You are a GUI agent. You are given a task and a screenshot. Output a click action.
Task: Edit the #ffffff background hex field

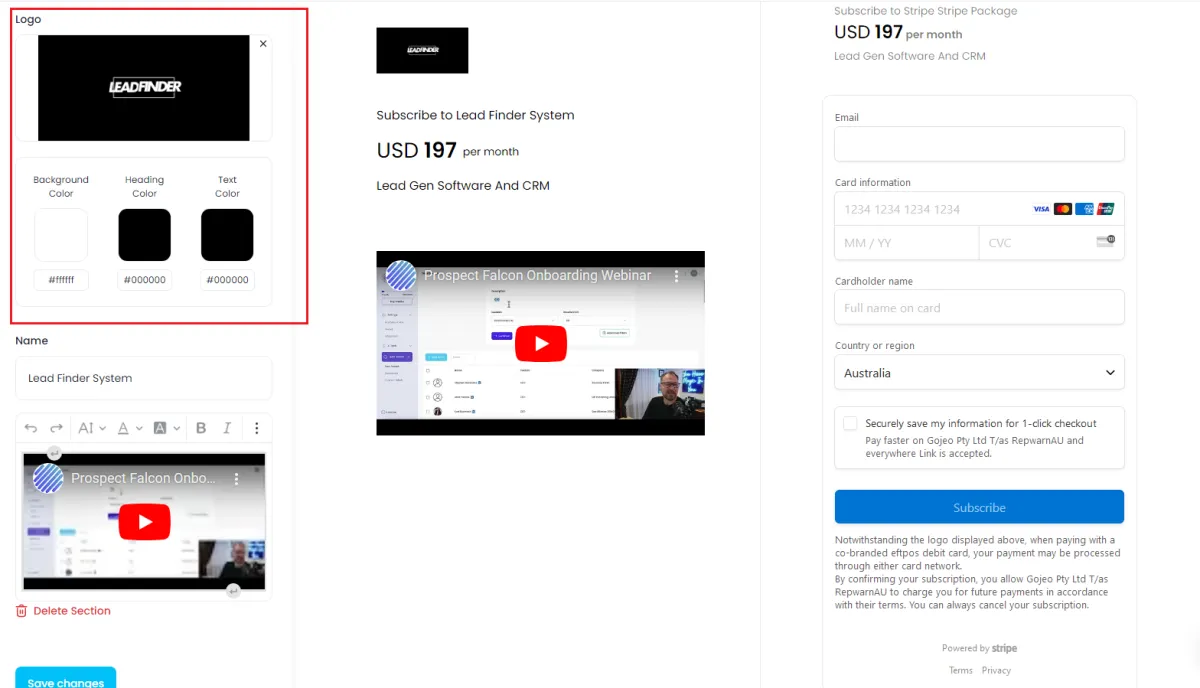click(61, 280)
